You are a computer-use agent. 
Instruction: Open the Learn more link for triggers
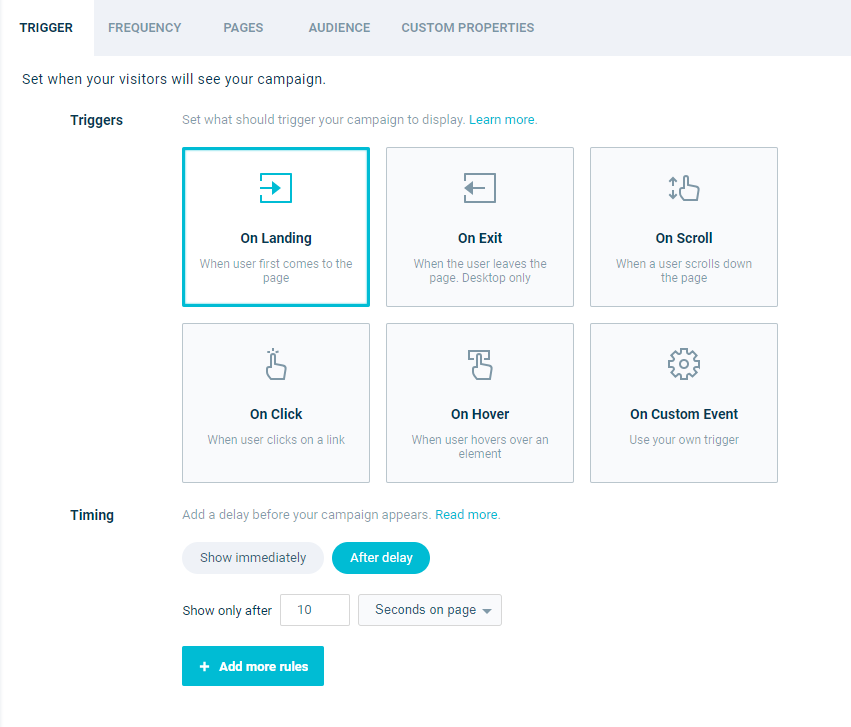pos(501,119)
